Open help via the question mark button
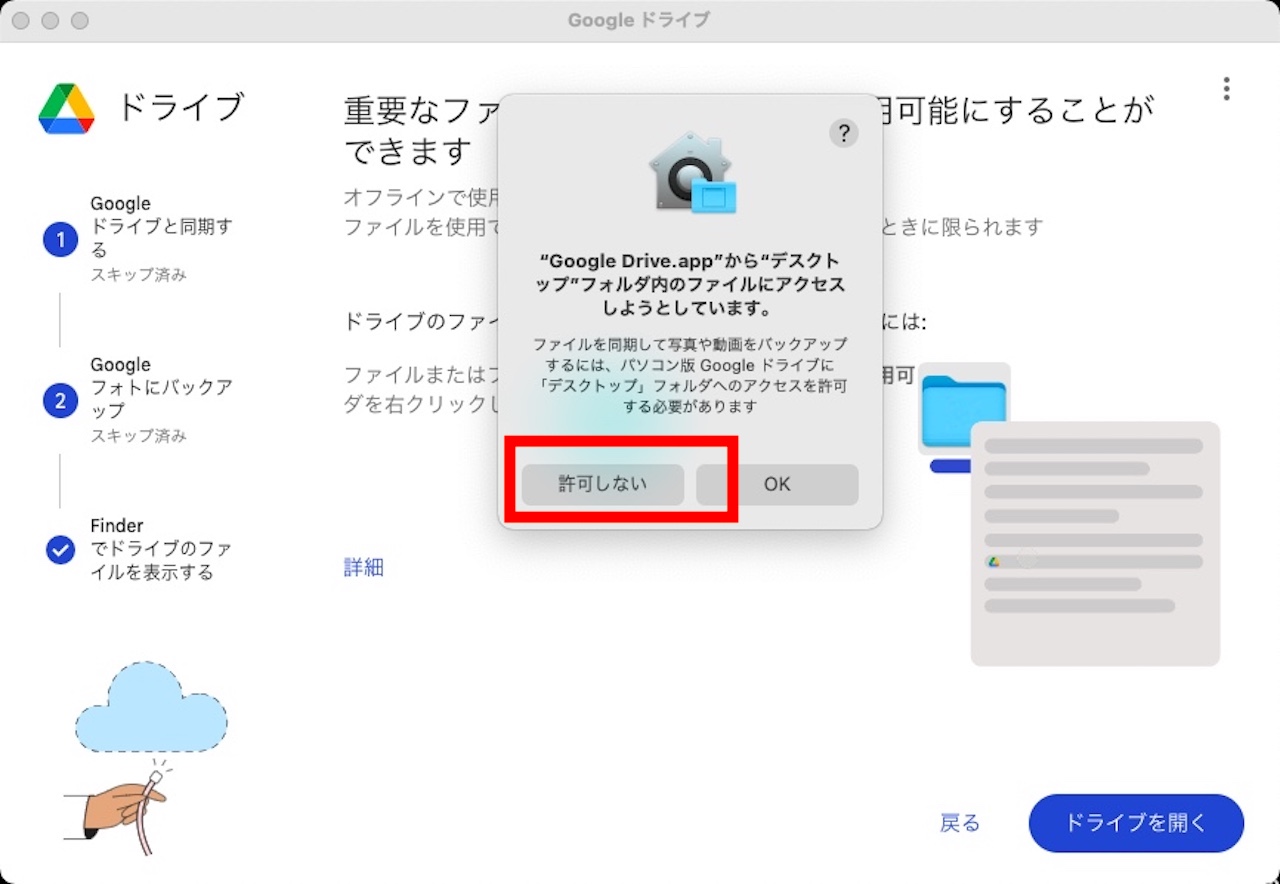 click(x=844, y=133)
